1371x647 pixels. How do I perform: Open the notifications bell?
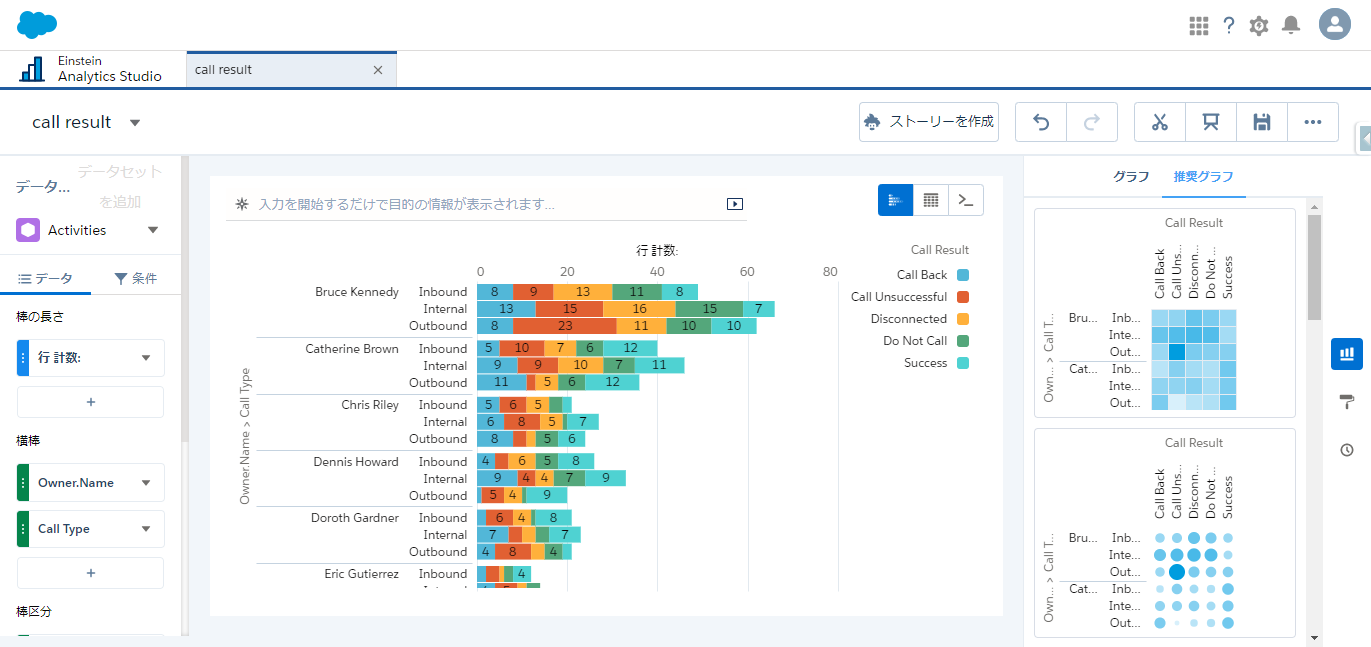coord(1291,25)
